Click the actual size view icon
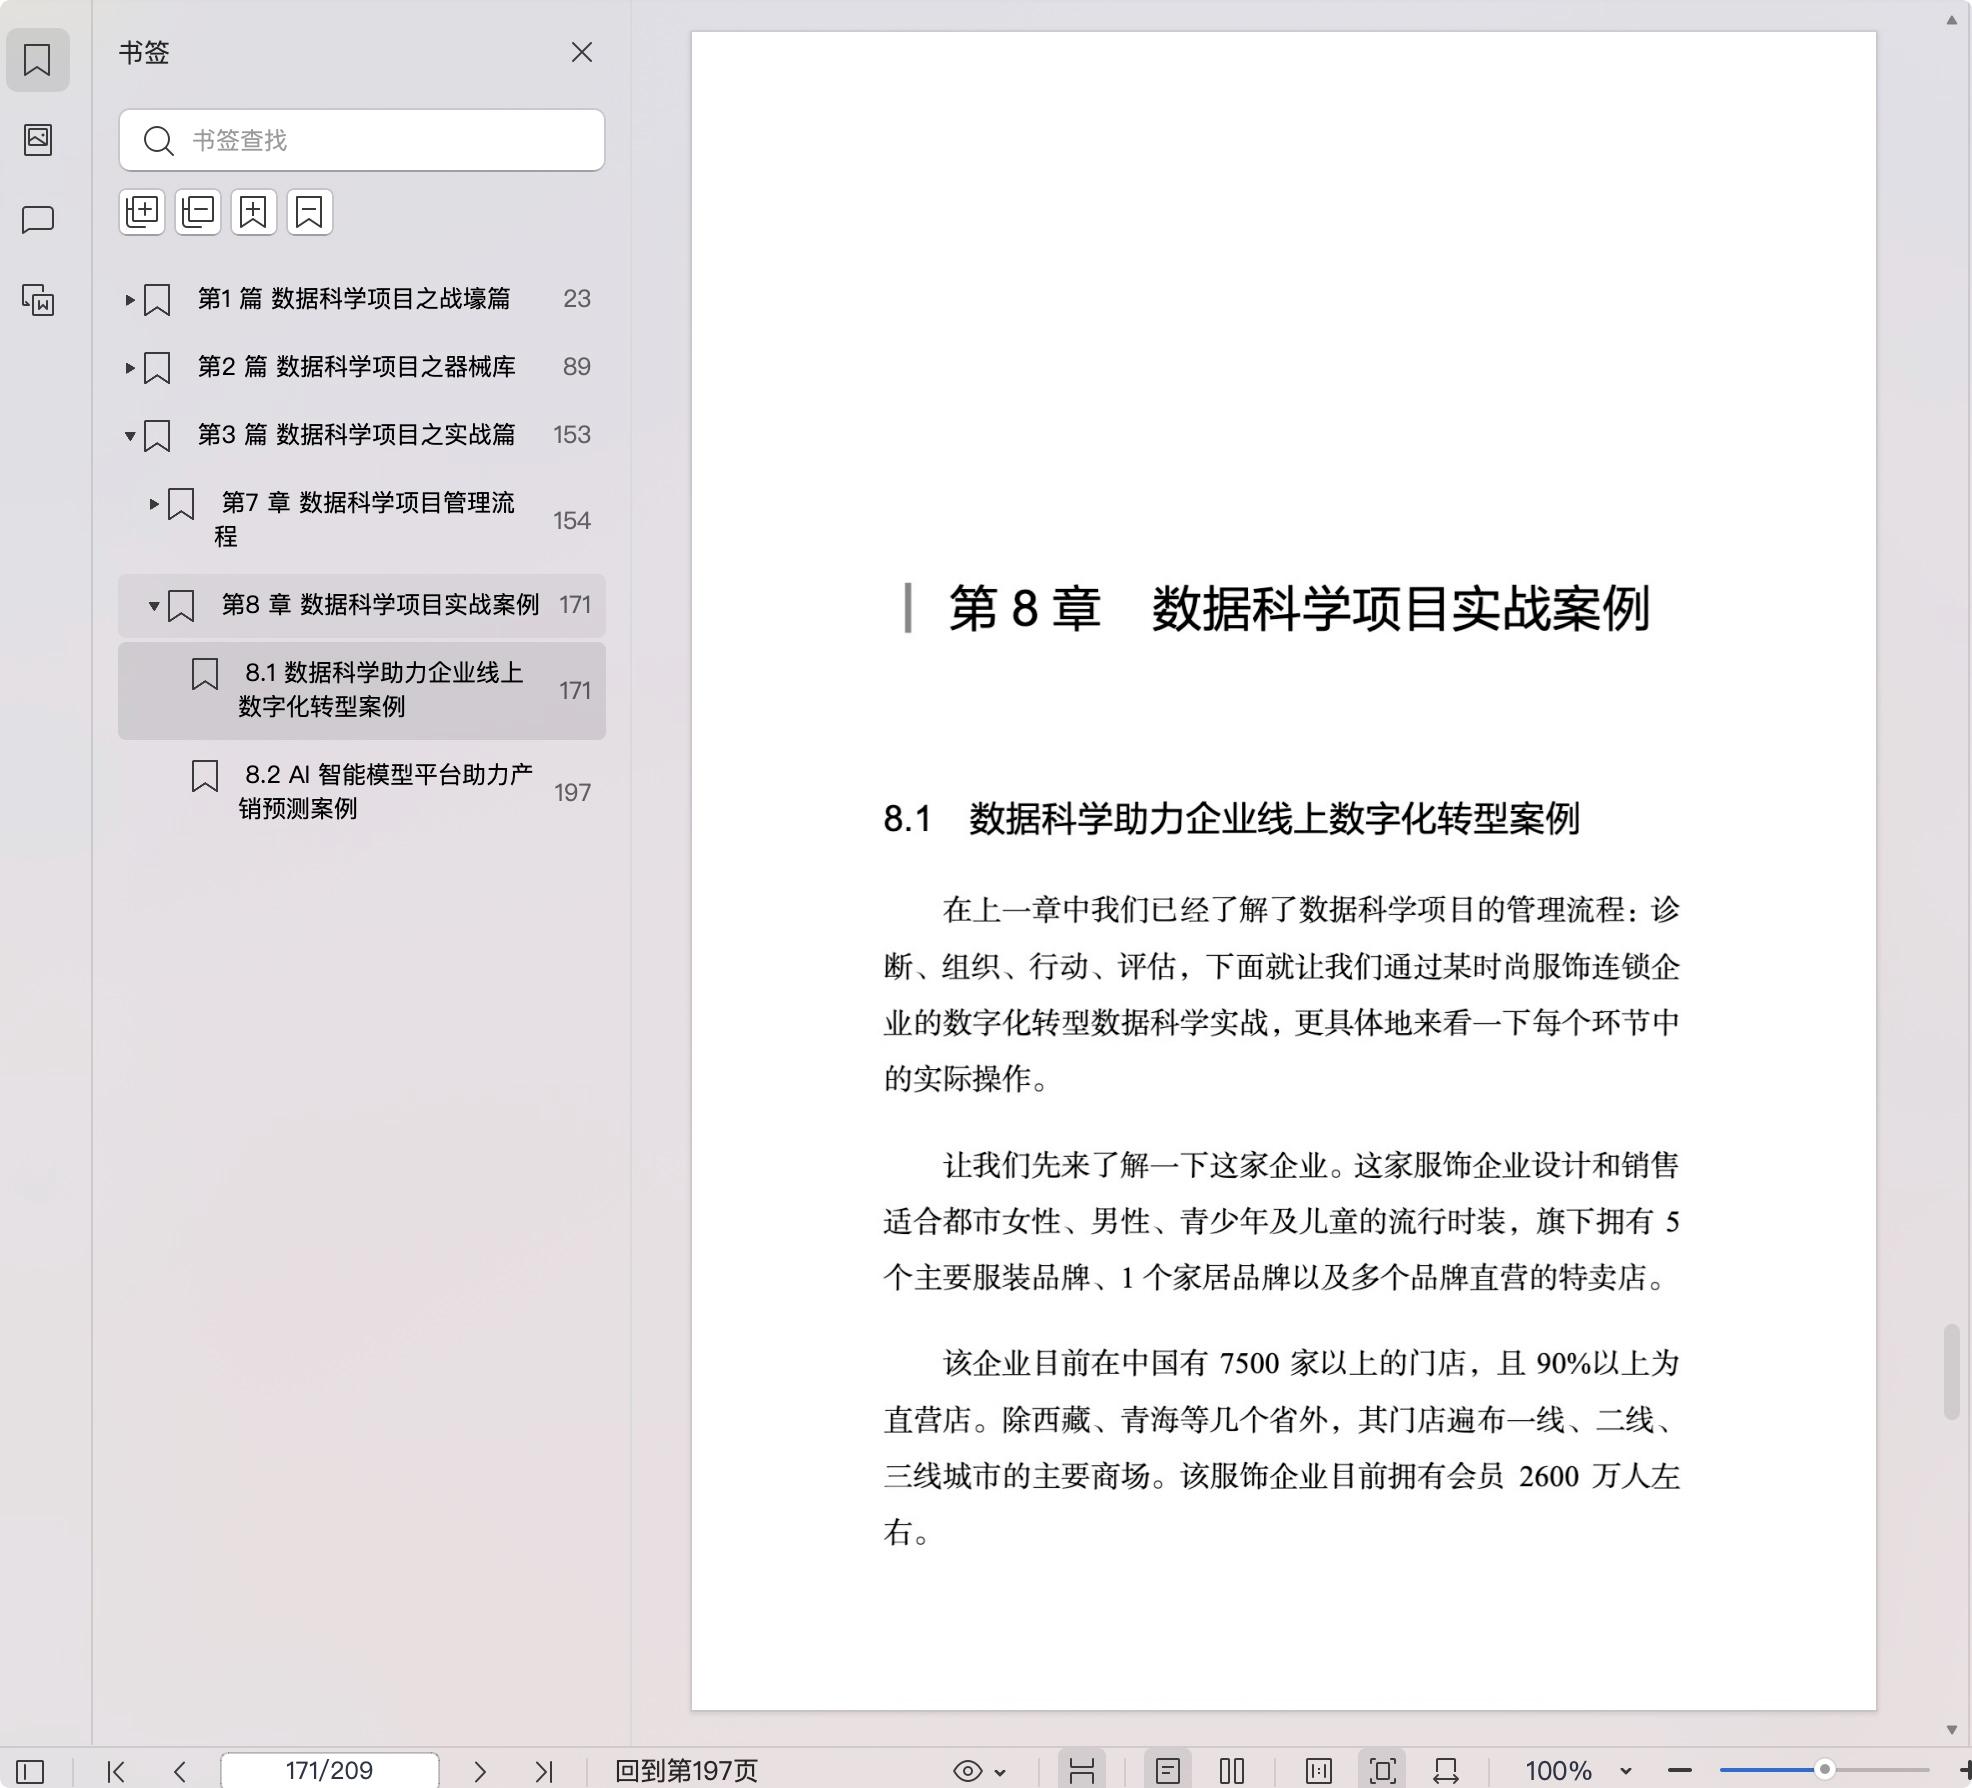 (1319, 1771)
